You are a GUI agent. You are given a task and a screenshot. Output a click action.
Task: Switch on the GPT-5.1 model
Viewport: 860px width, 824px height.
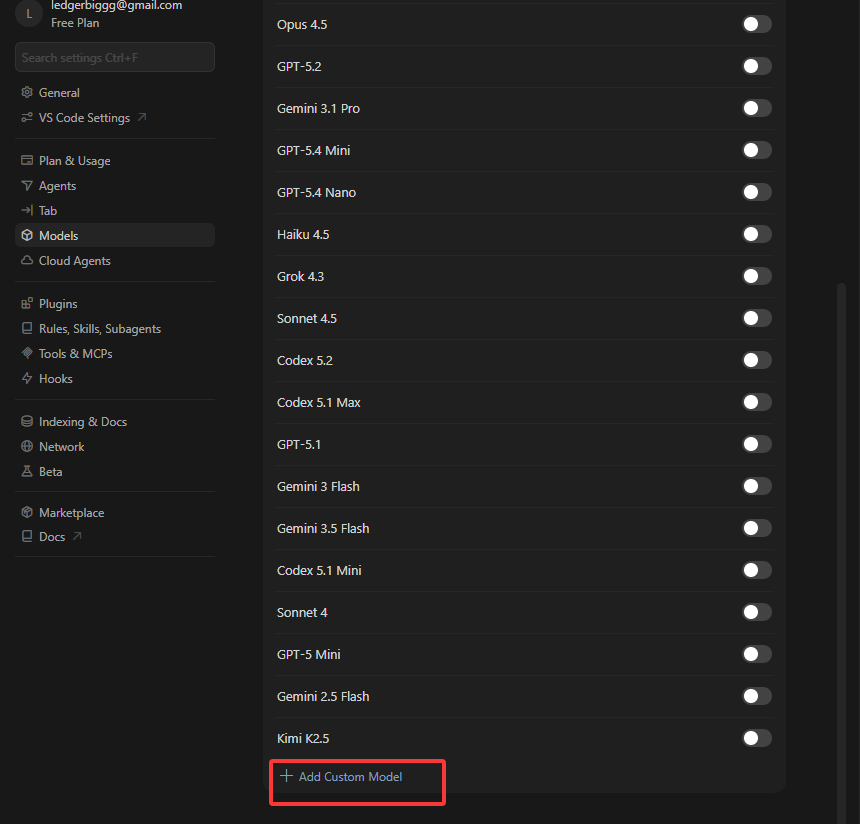(757, 444)
